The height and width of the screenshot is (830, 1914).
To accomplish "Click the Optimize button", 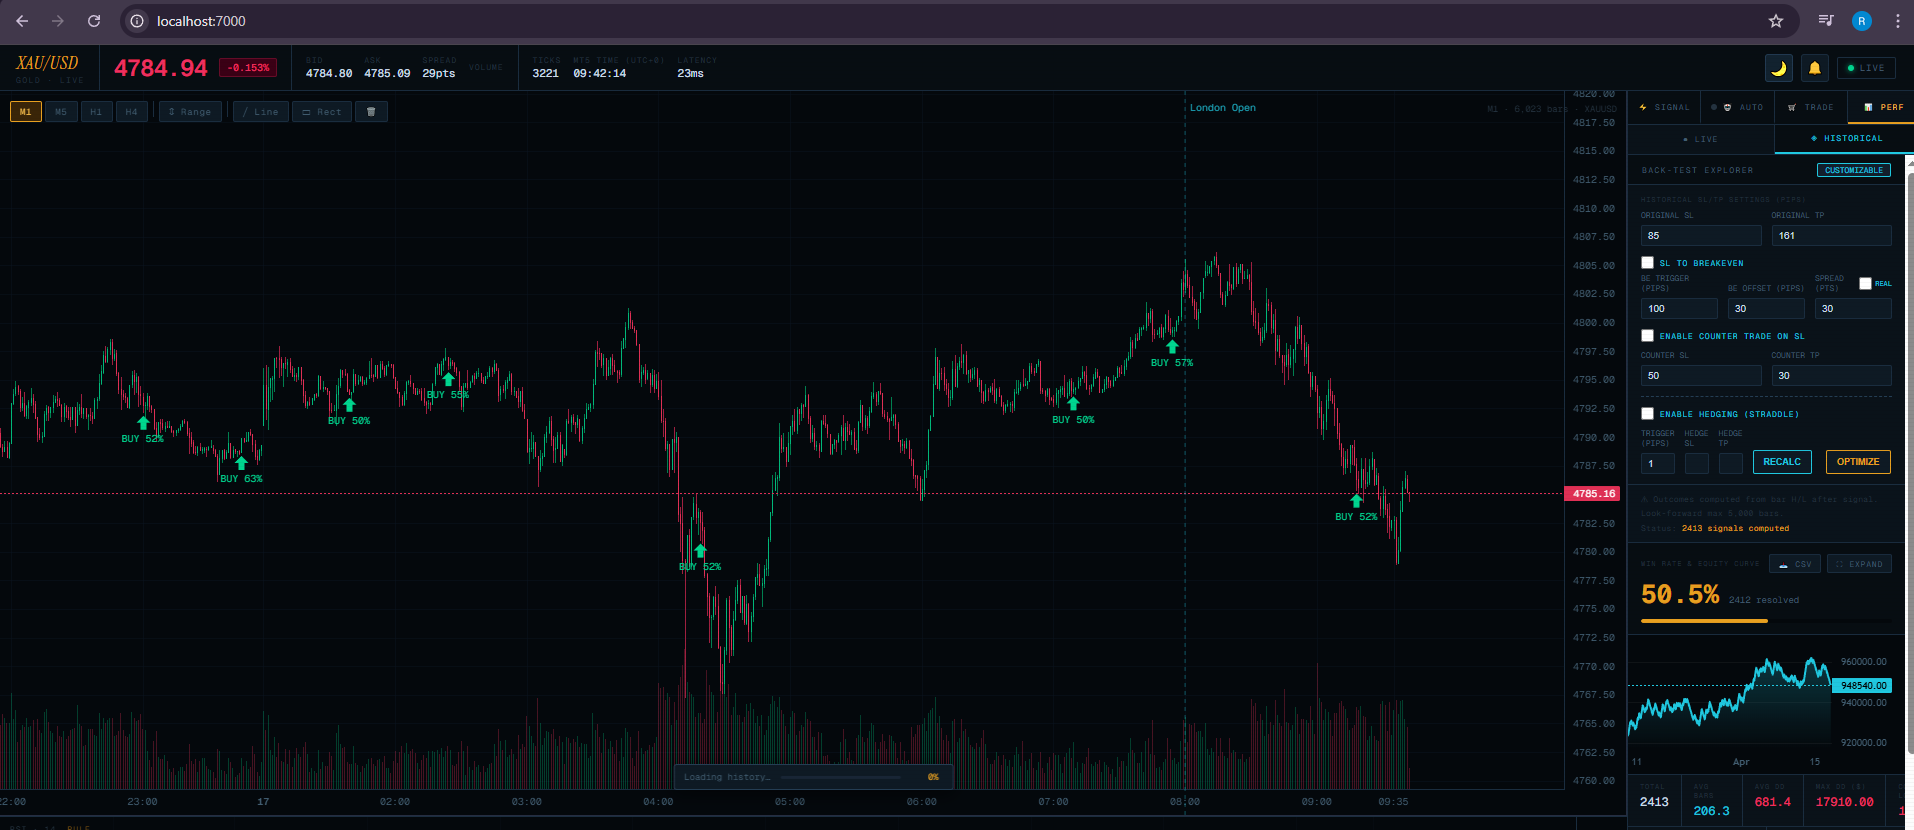I will point(1858,462).
